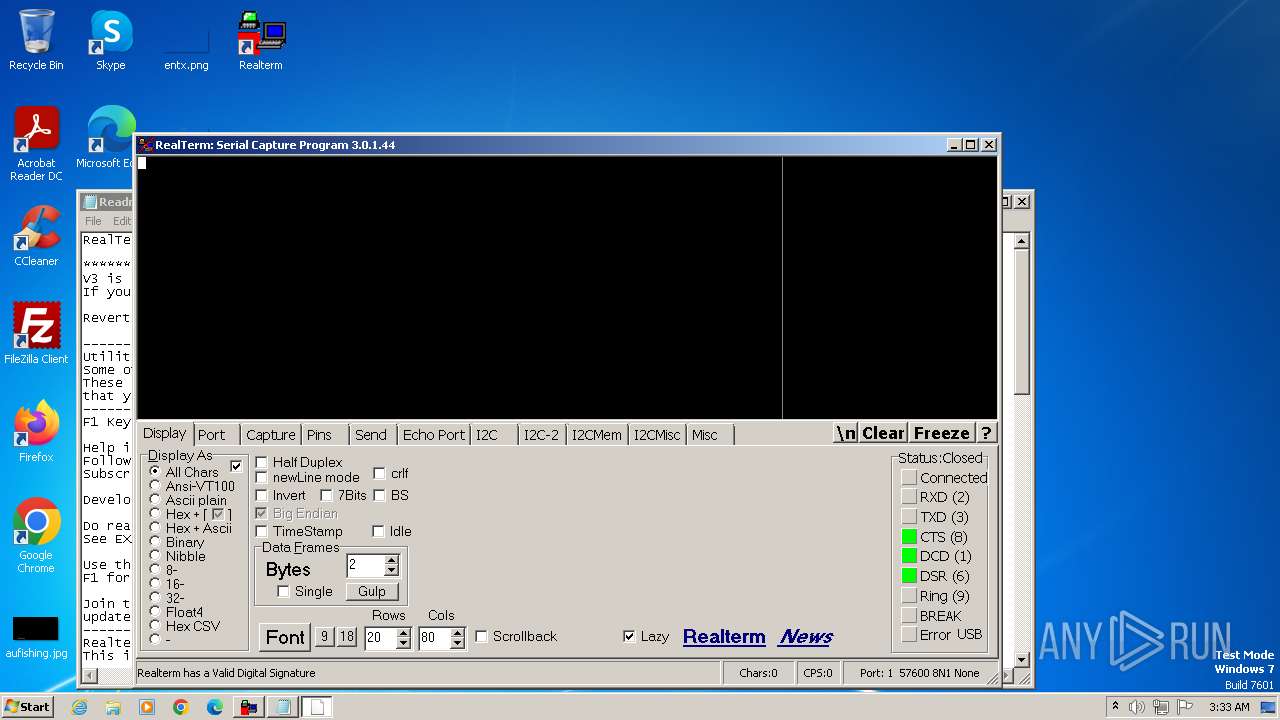
Task: Select aufishing.jpg desktop file
Action: coord(36,637)
